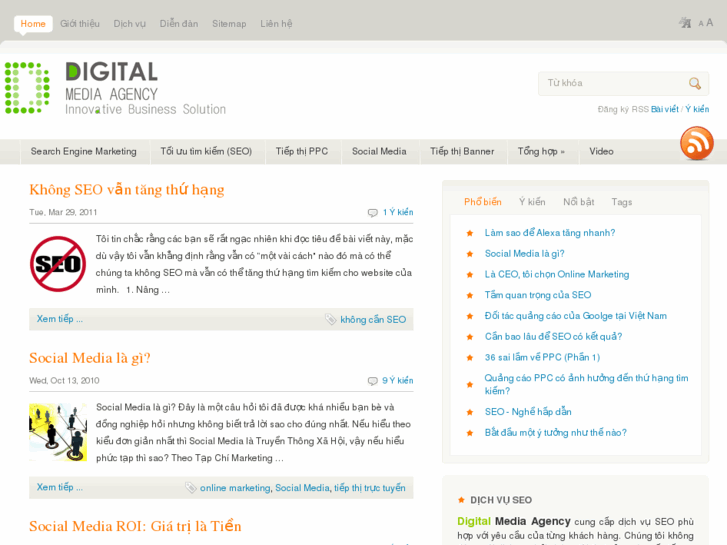Go to Giới thiệu in top navigation

tap(79, 24)
